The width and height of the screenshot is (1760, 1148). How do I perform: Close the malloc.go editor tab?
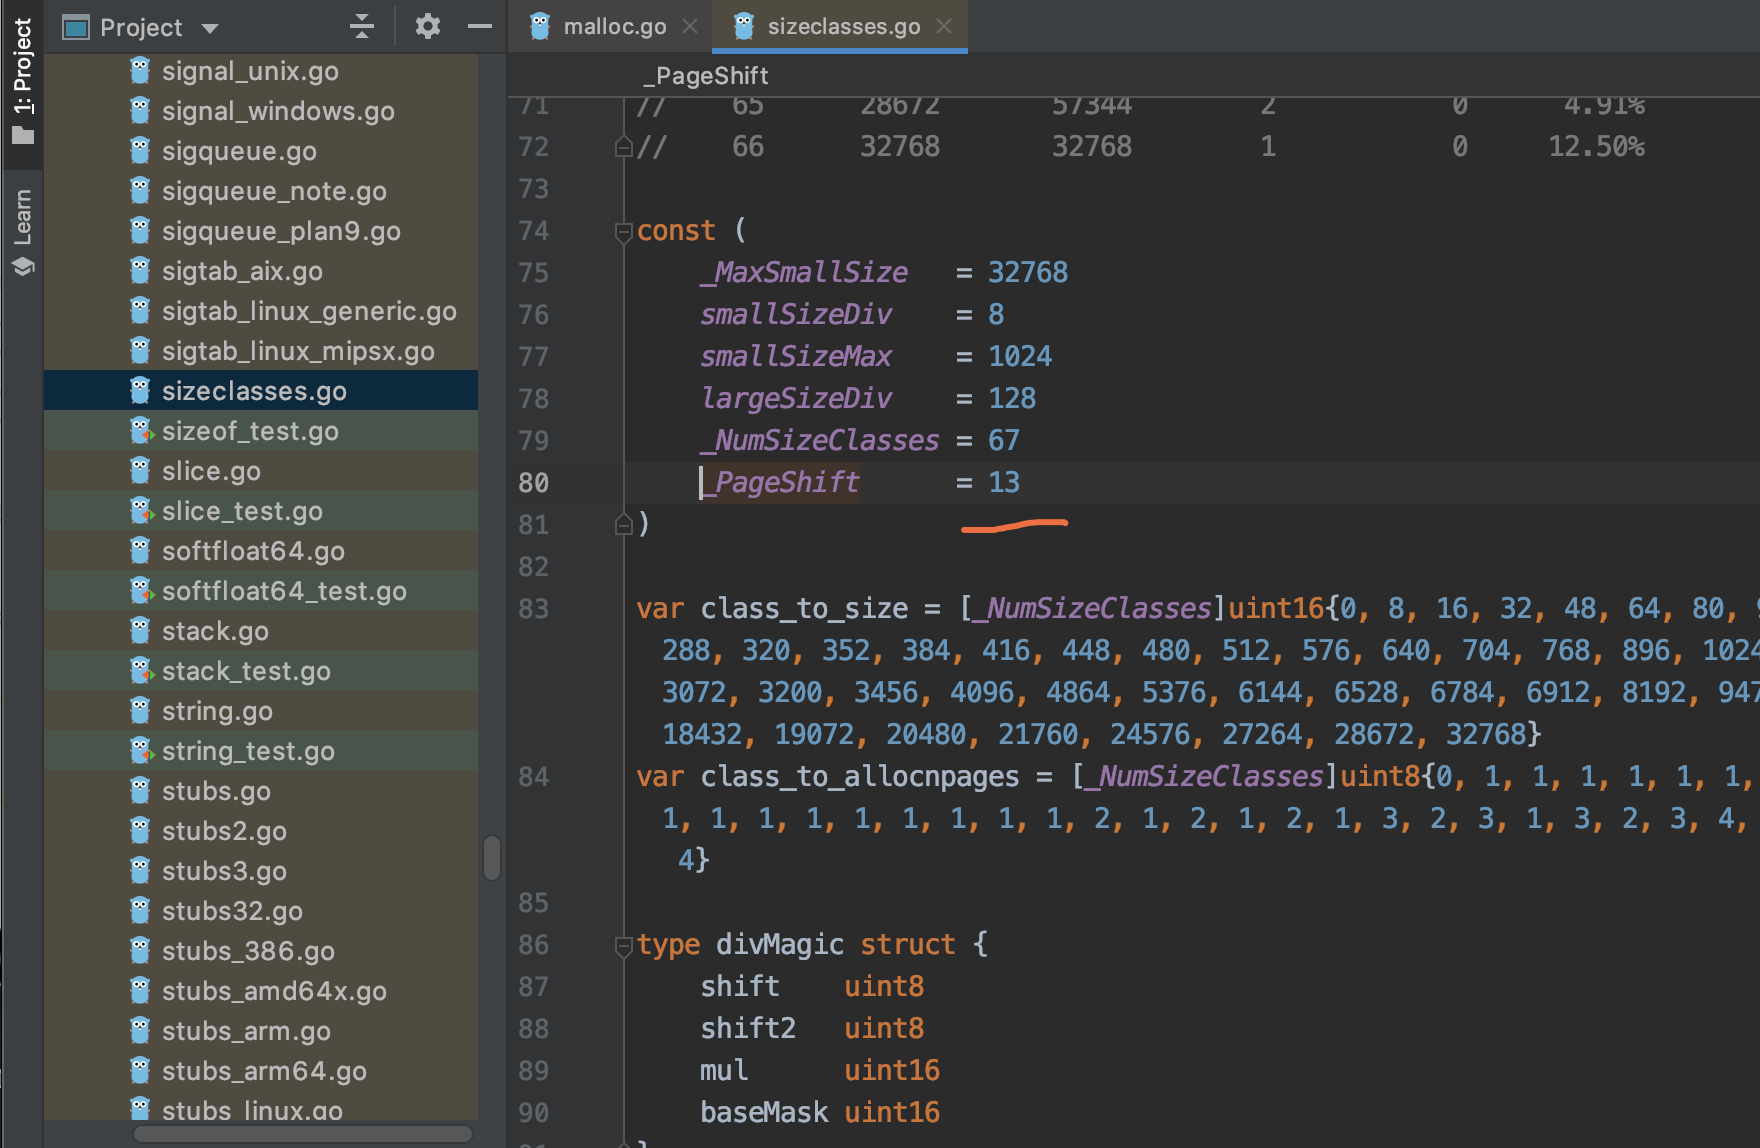690,27
